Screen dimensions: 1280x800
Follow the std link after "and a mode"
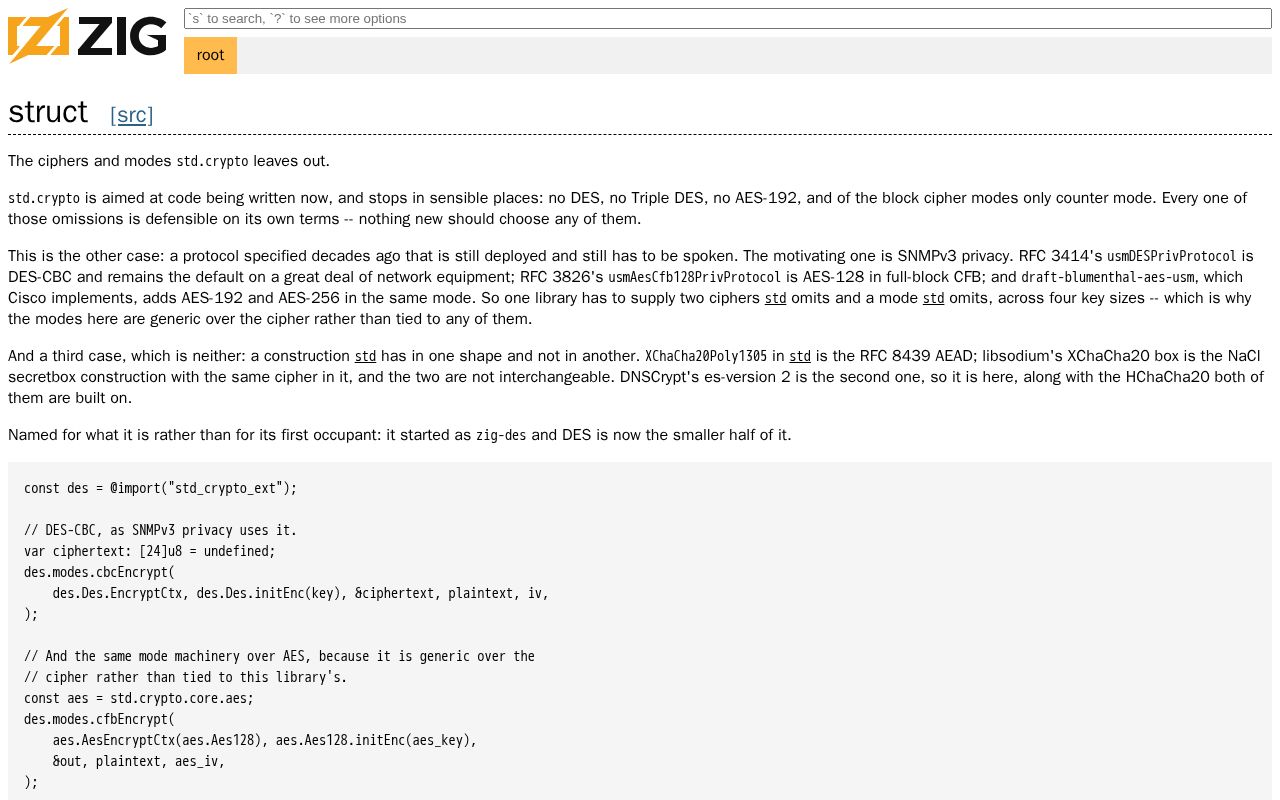pos(933,298)
